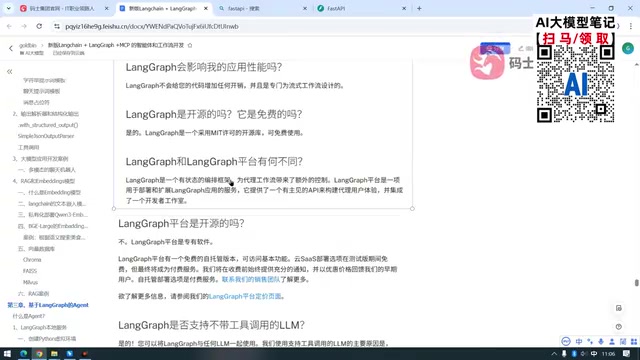Click the taskbar clock showing 11:06

coord(608,353)
